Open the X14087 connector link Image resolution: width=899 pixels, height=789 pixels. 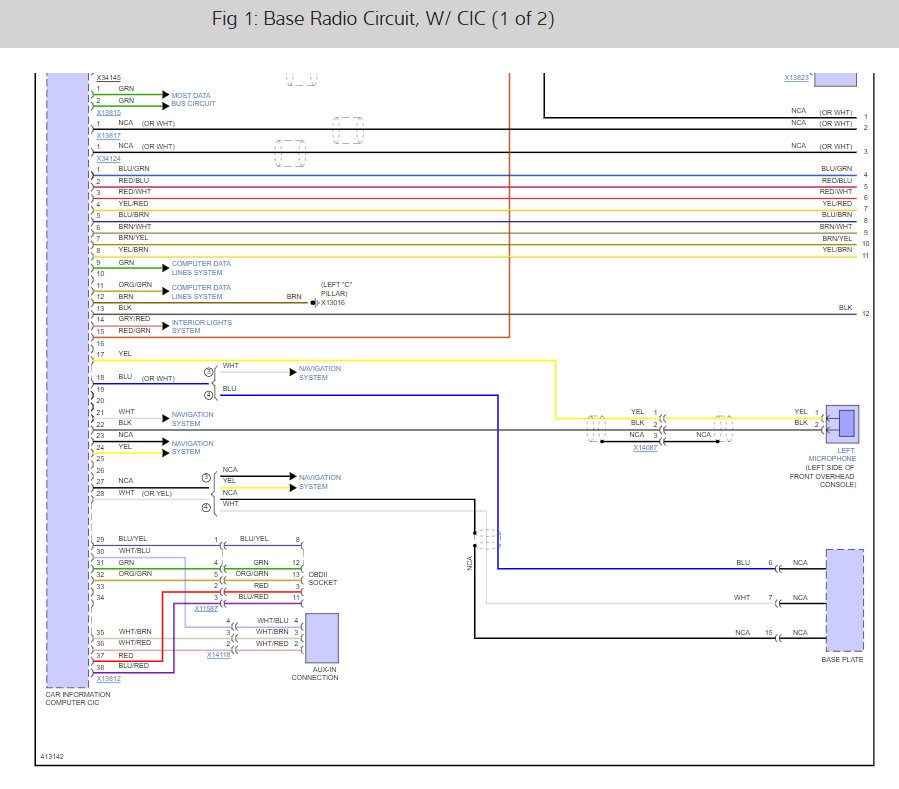point(645,448)
